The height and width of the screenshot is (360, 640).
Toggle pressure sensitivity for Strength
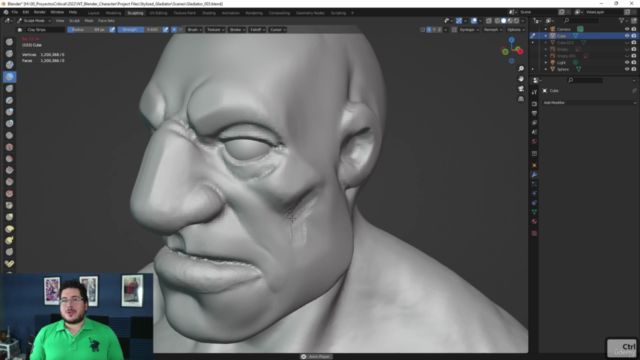tap(165, 30)
